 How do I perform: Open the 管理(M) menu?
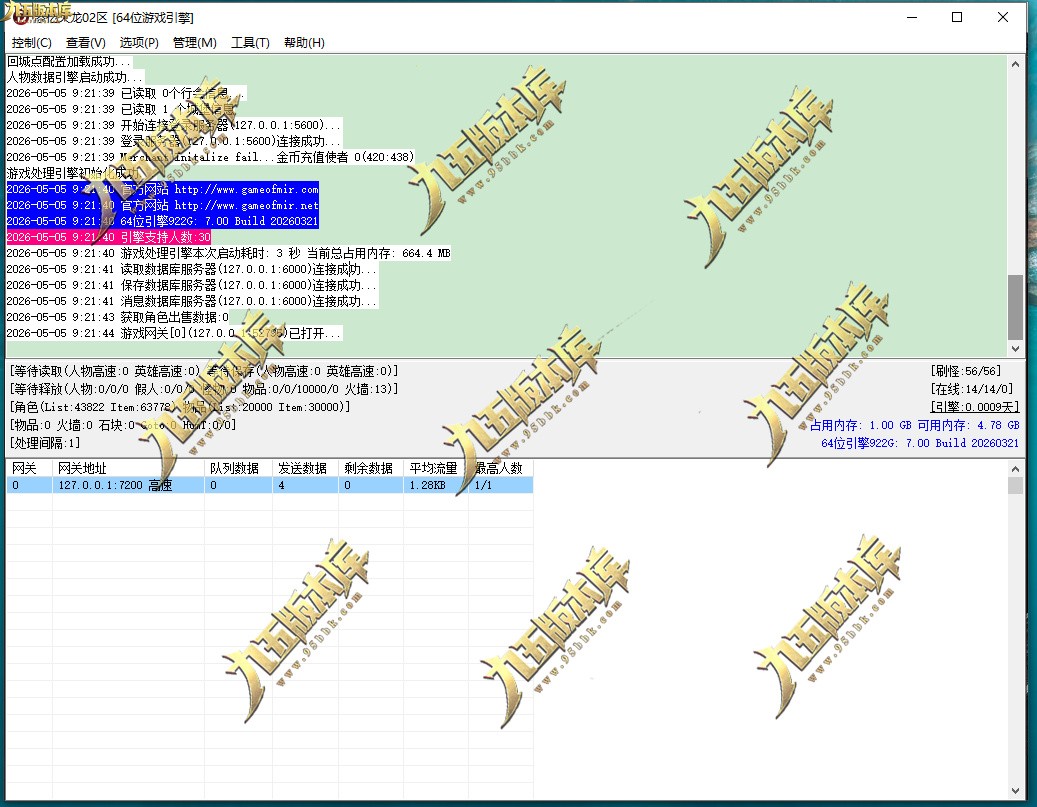194,43
